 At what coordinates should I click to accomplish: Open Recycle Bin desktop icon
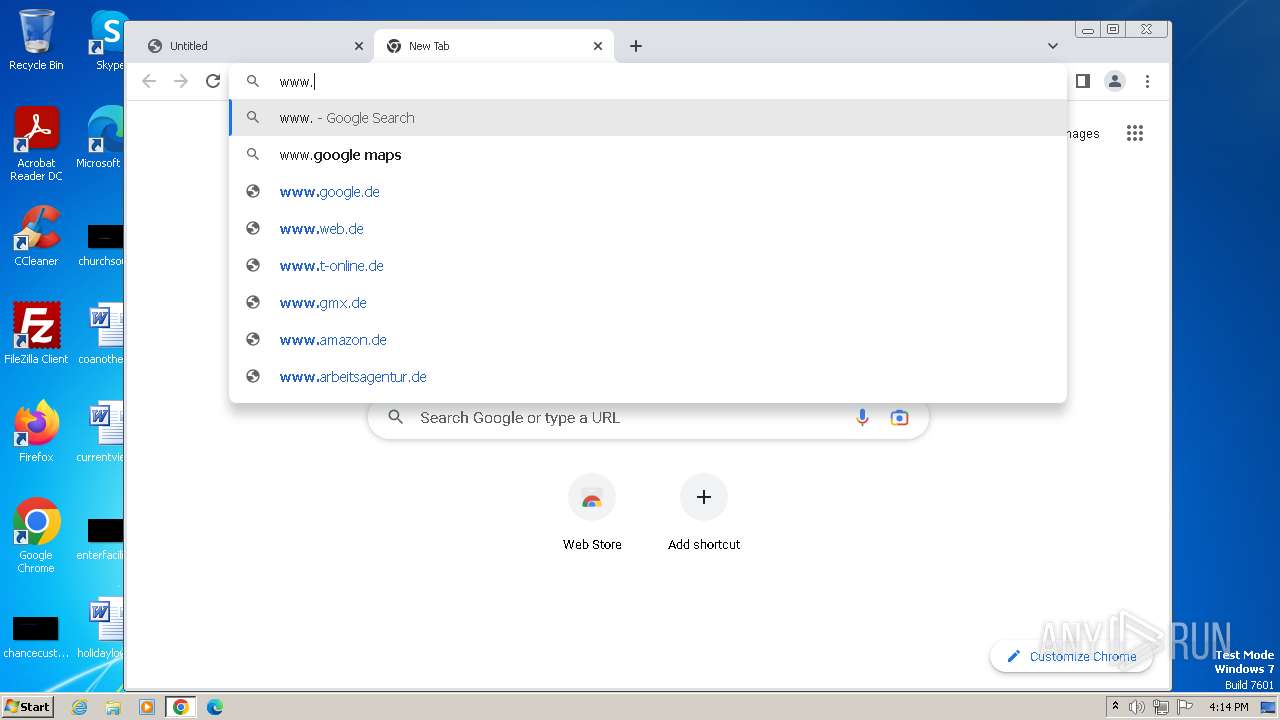click(x=36, y=40)
